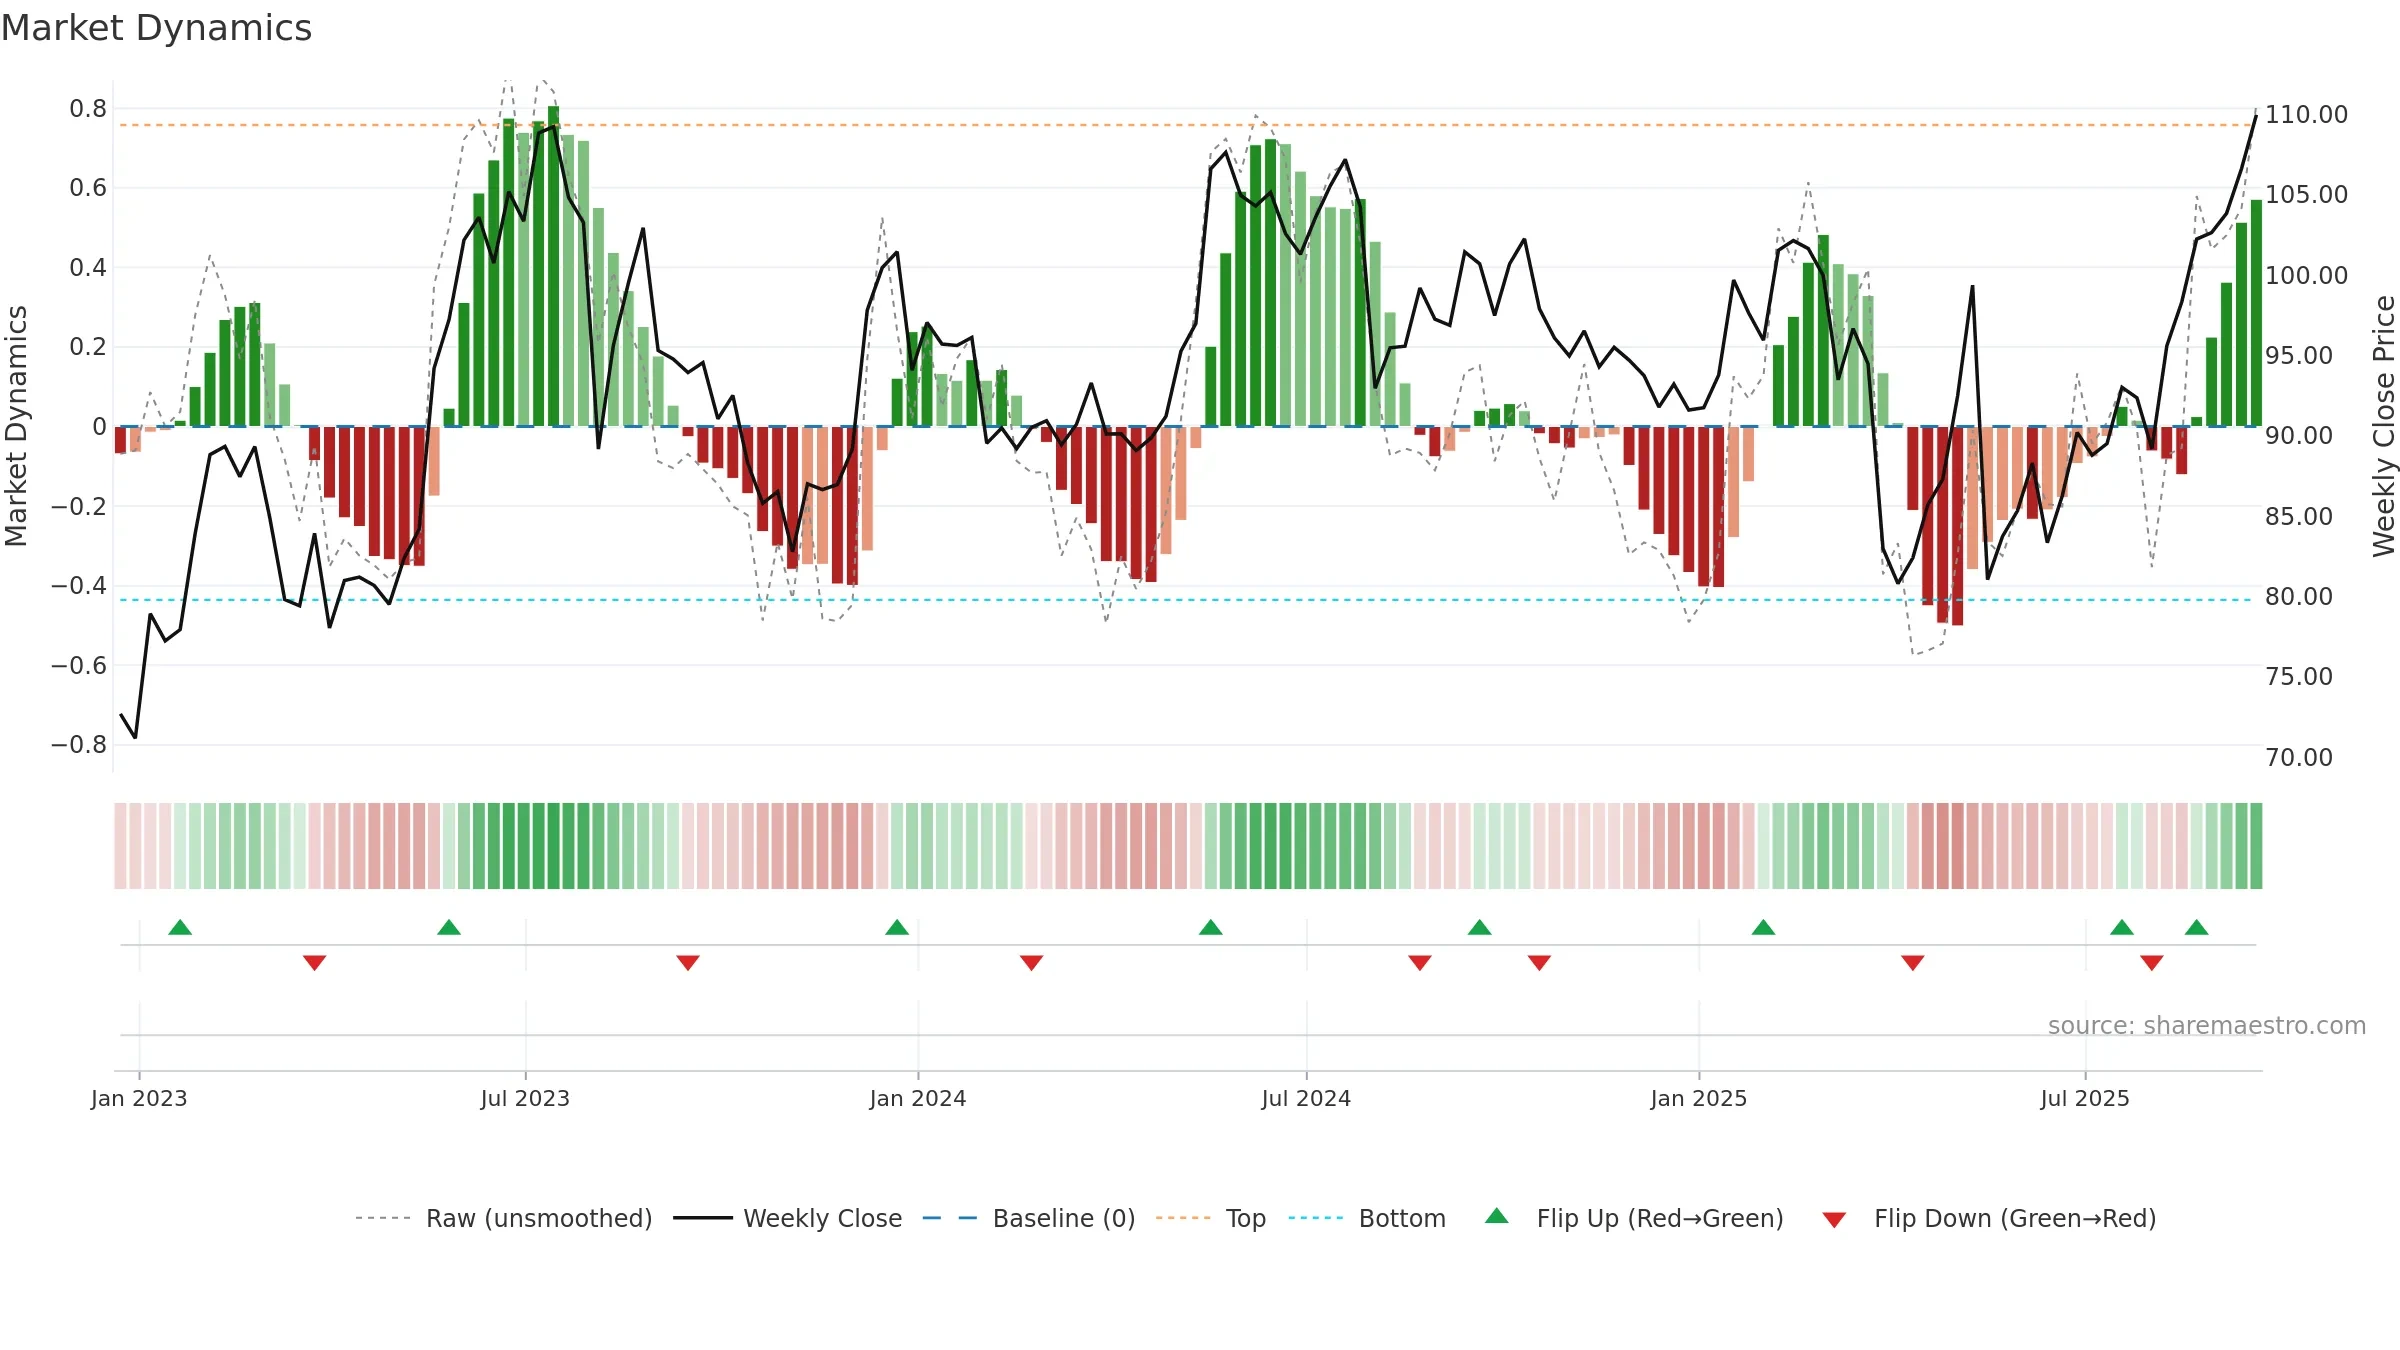Image resolution: width=2400 pixels, height=1350 pixels.
Task: Click the vertical Market Dynamics axis title
Action: pos(16,426)
